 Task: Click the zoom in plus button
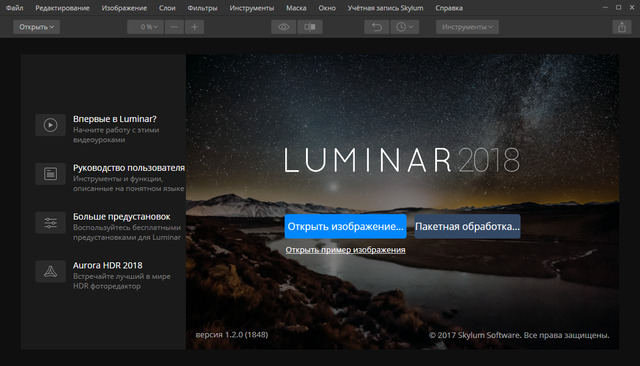[195, 27]
